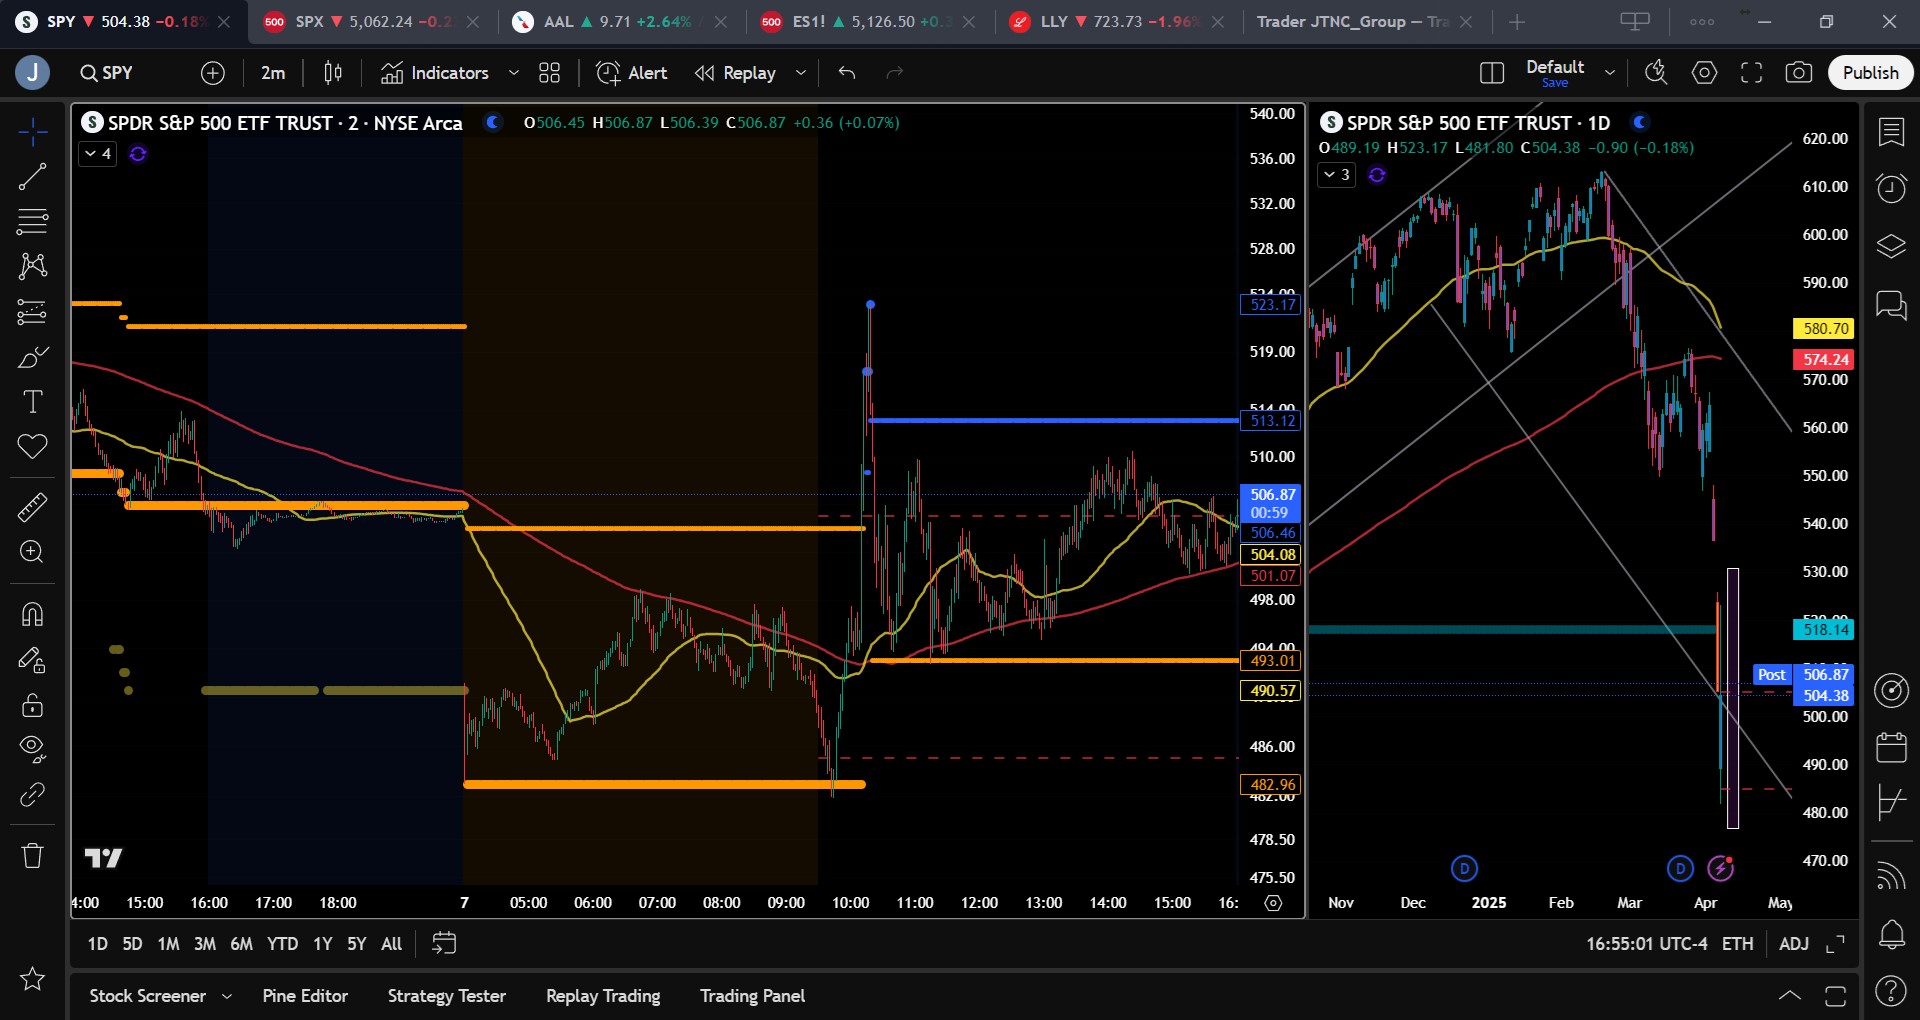The width and height of the screenshot is (1920, 1020).
Task: Open the chats panel
Action: coord(1891,304)
